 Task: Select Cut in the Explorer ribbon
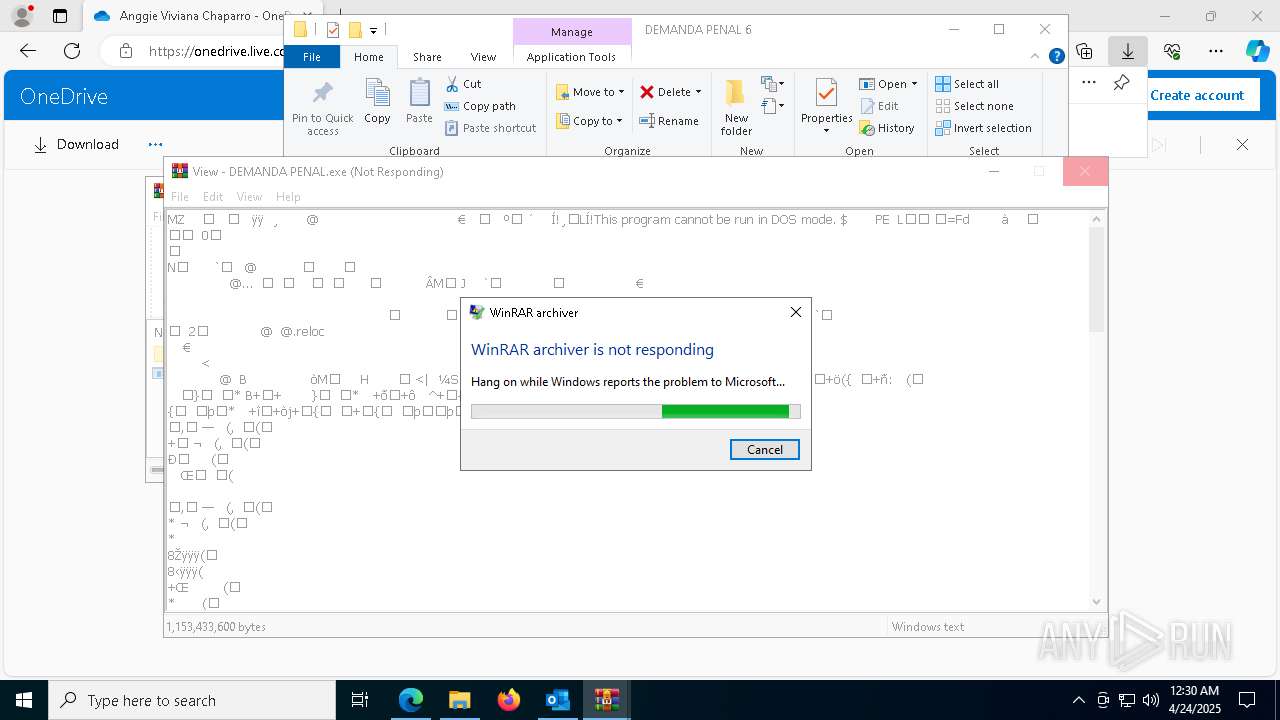(x=463, y=84)
